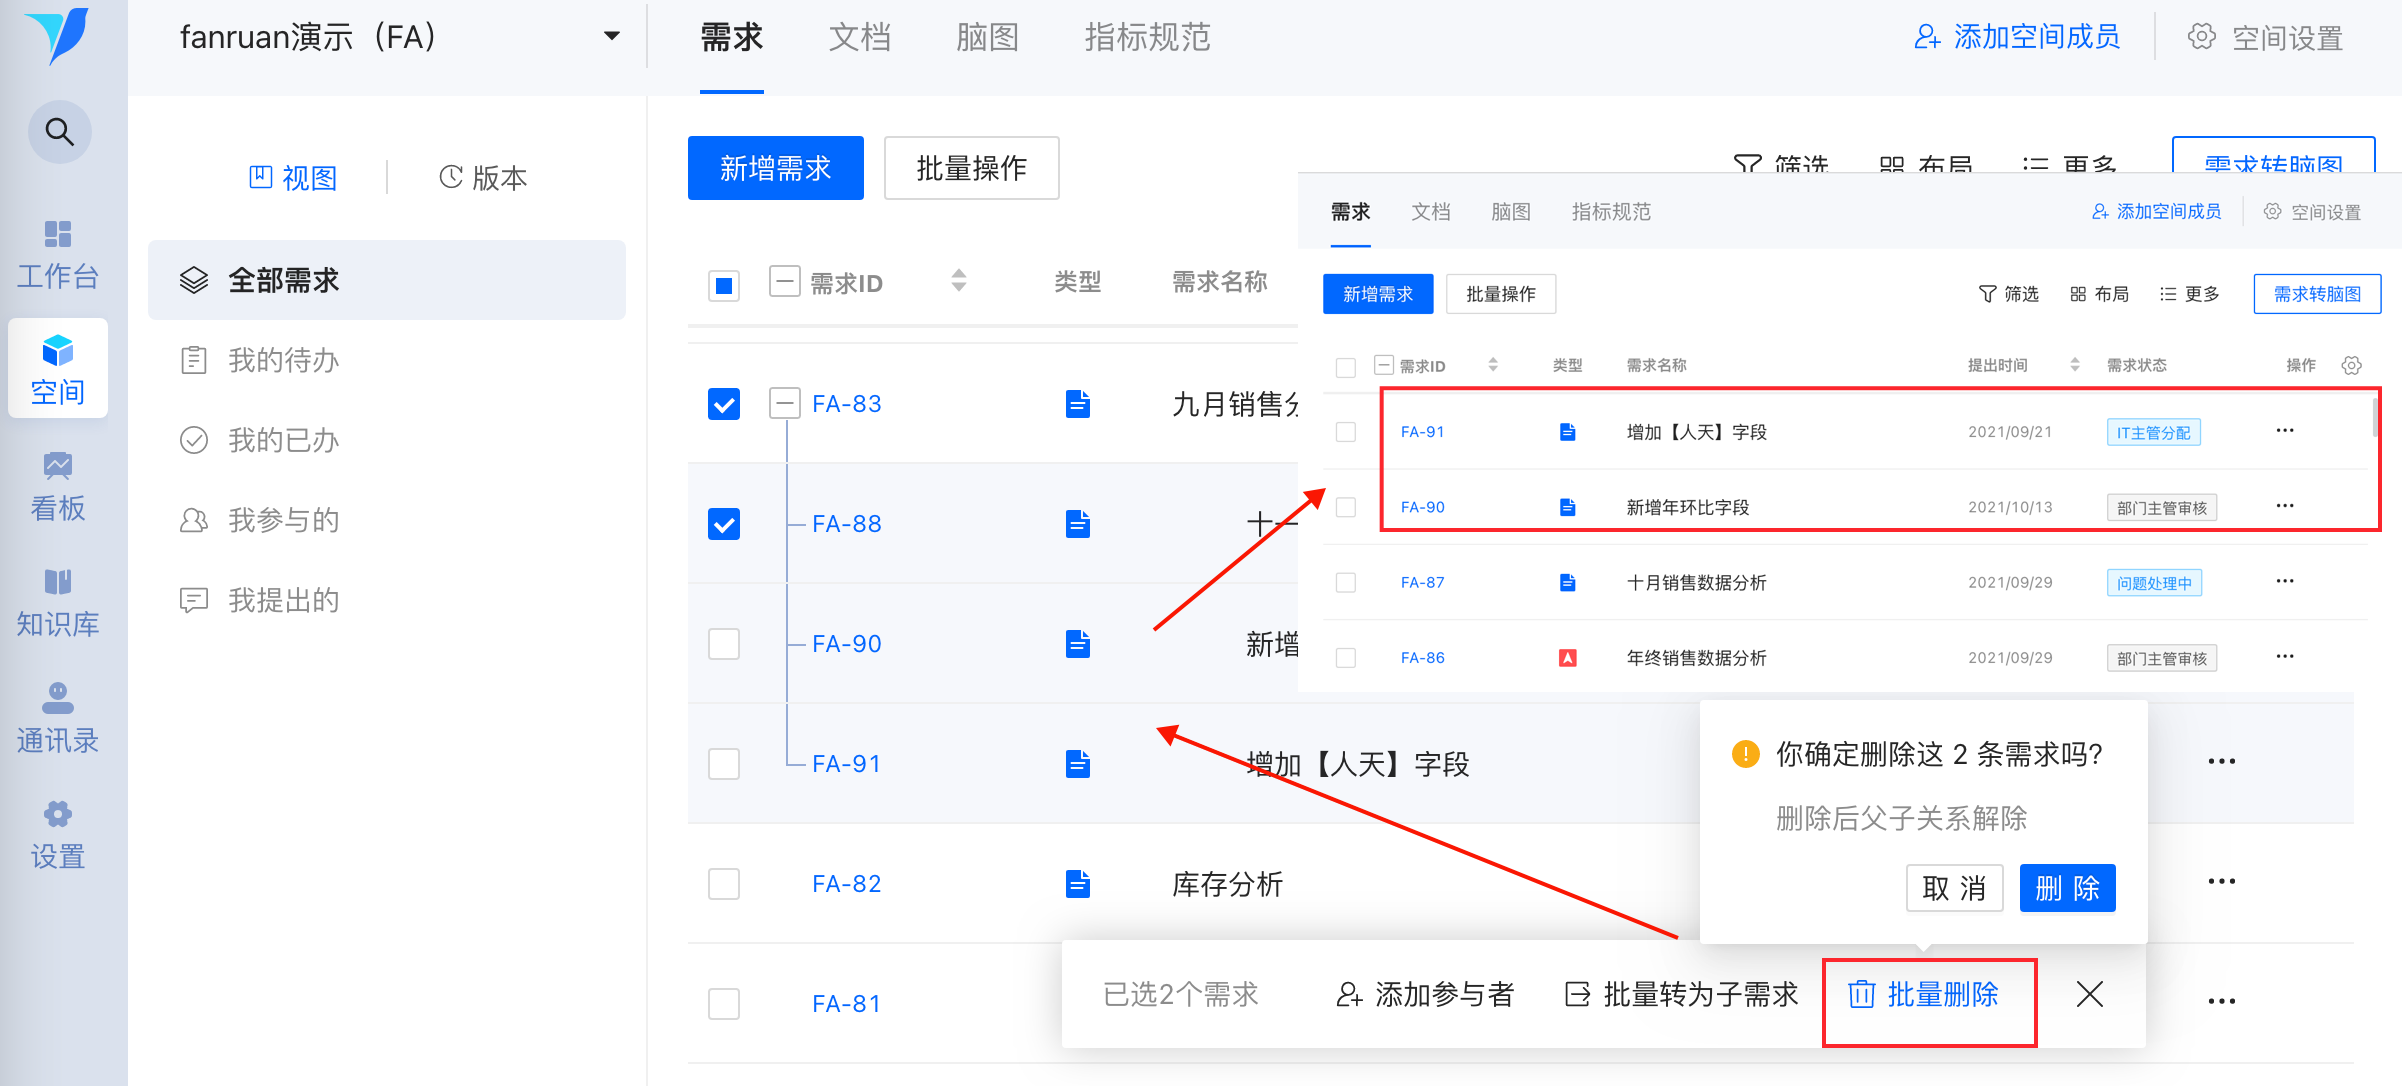2402x1086 pixels.
Task: Select 我的待办 in the left view list
Action: (x=284, y=360)
